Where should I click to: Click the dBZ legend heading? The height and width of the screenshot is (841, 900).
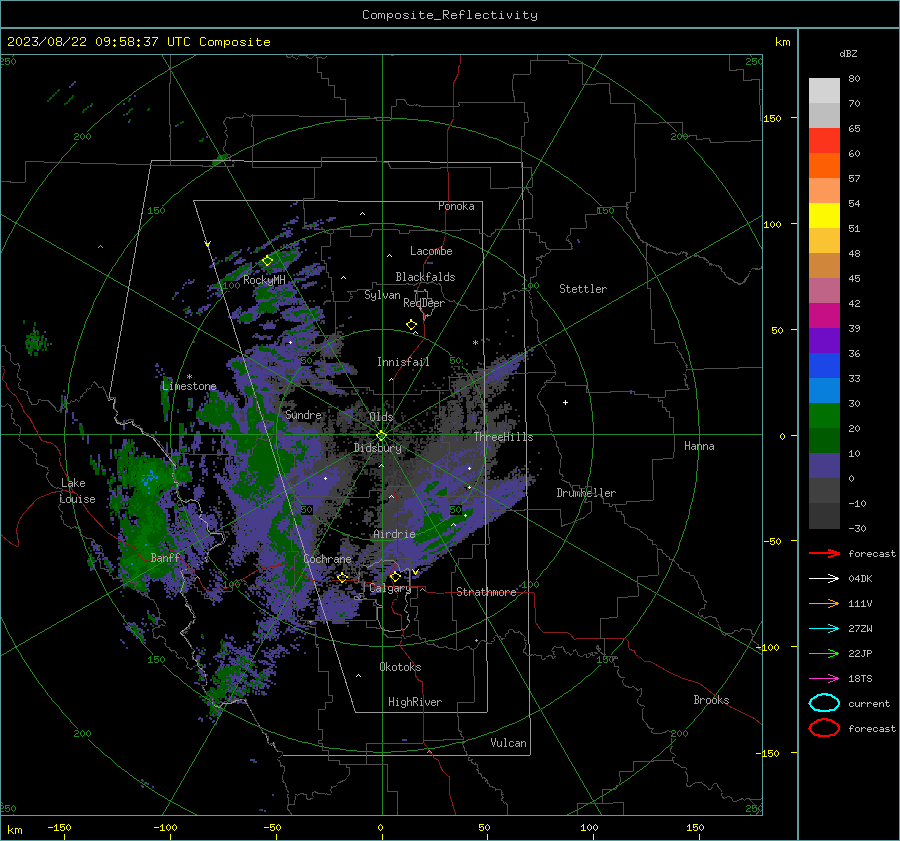pos(848,53)
